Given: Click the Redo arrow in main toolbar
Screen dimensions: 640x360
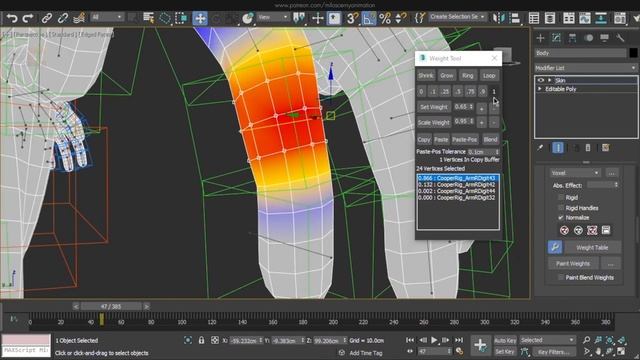Looking at the screenshot, I should 28,18.
